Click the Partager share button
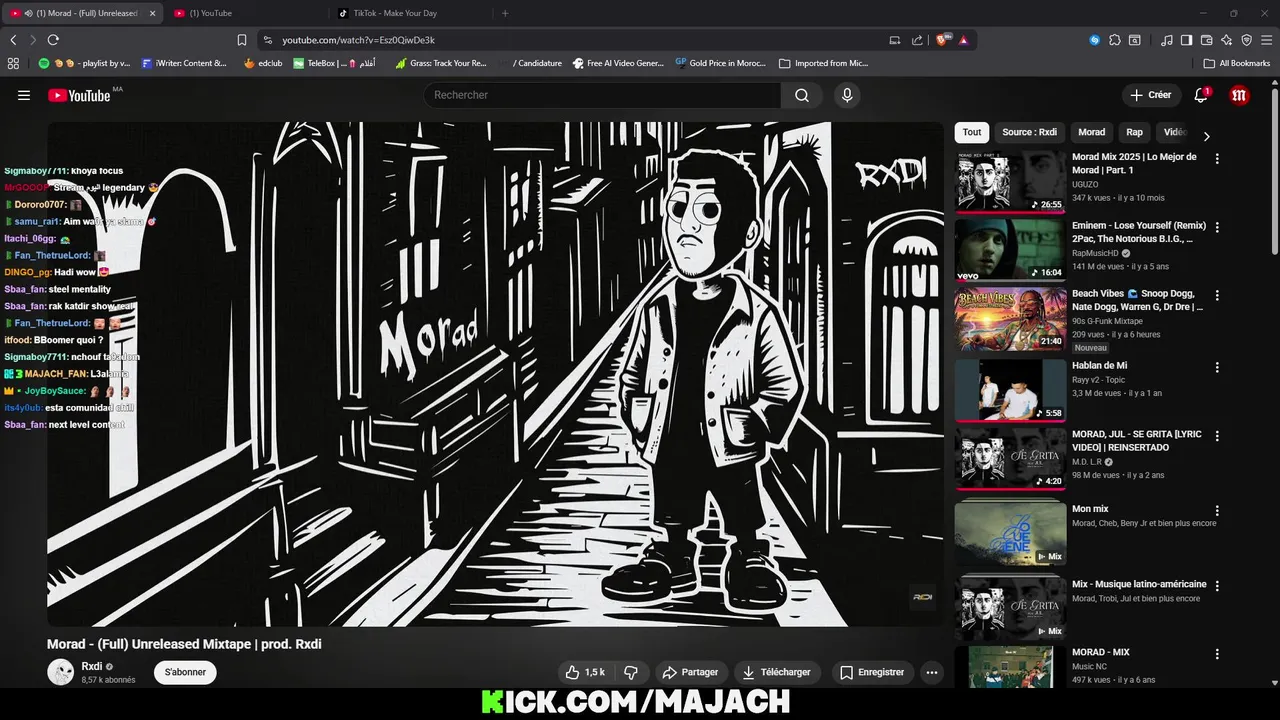The image size is (1280, 720). click(x=689, y=672)
